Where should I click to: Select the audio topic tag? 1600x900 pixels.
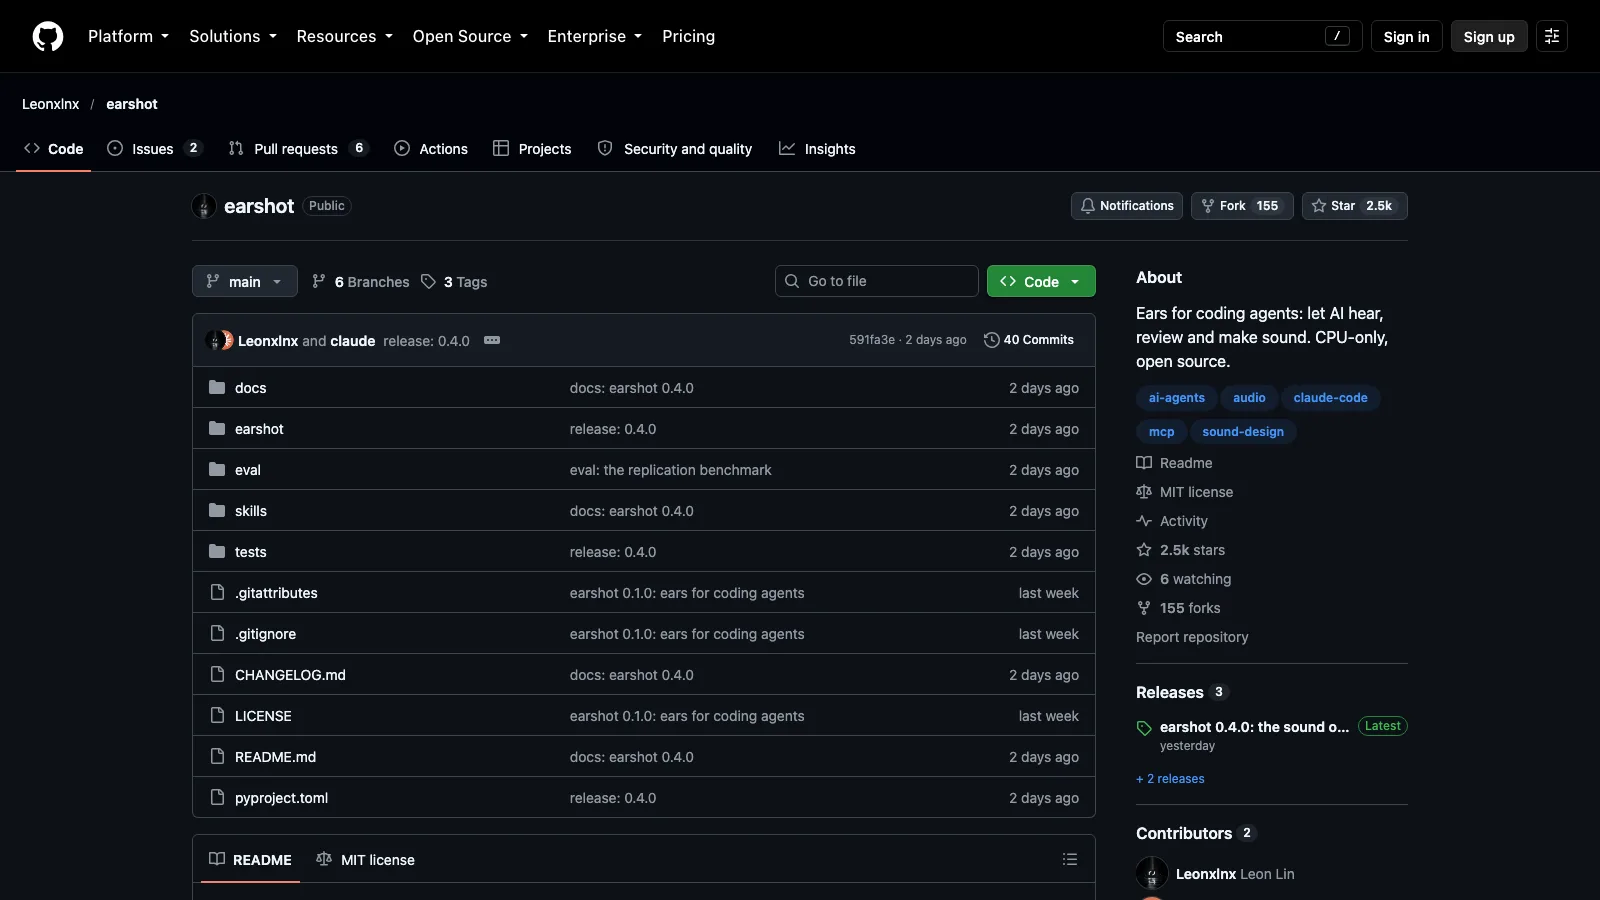point(1249,398)
